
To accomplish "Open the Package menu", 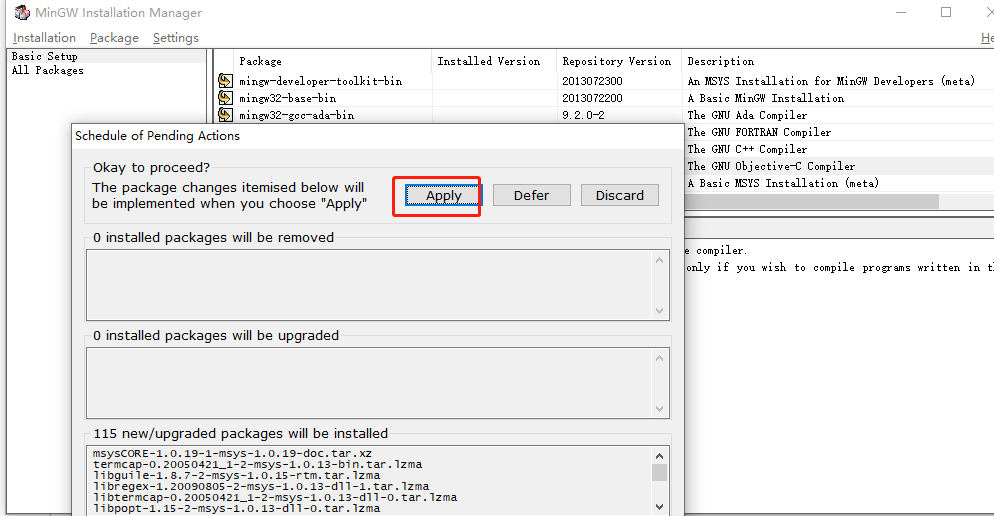I will [114, 38].
